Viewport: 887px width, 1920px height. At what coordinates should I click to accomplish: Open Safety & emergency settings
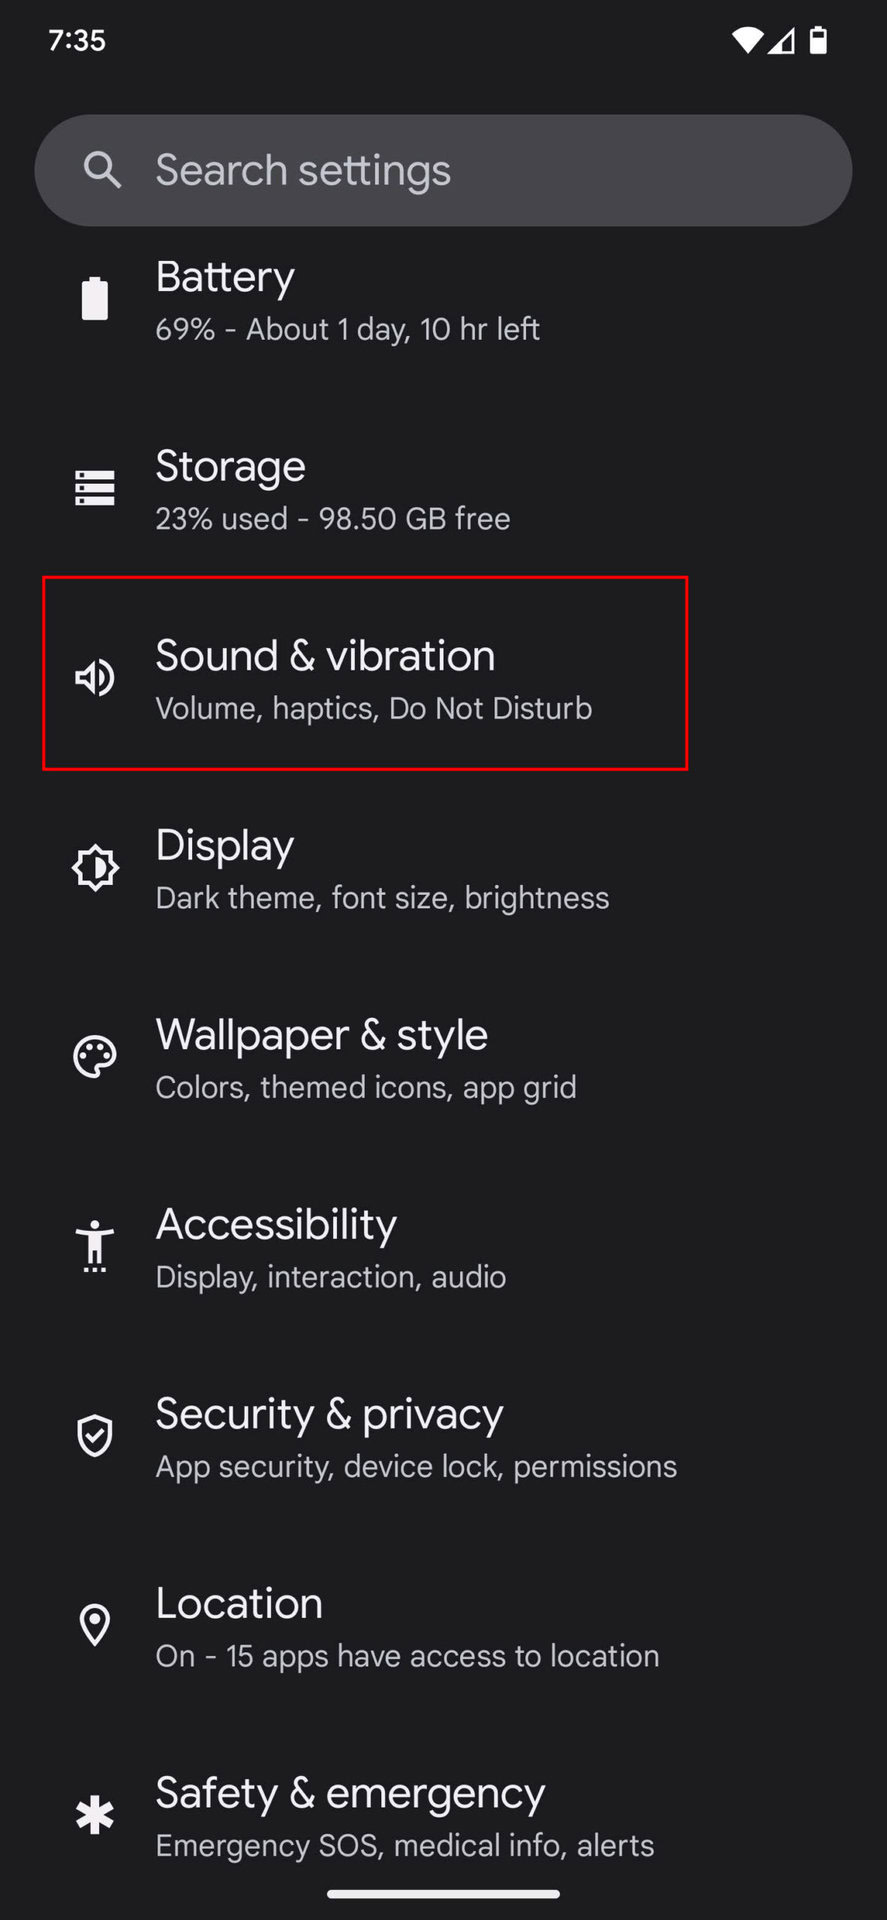click(404, 1817)
